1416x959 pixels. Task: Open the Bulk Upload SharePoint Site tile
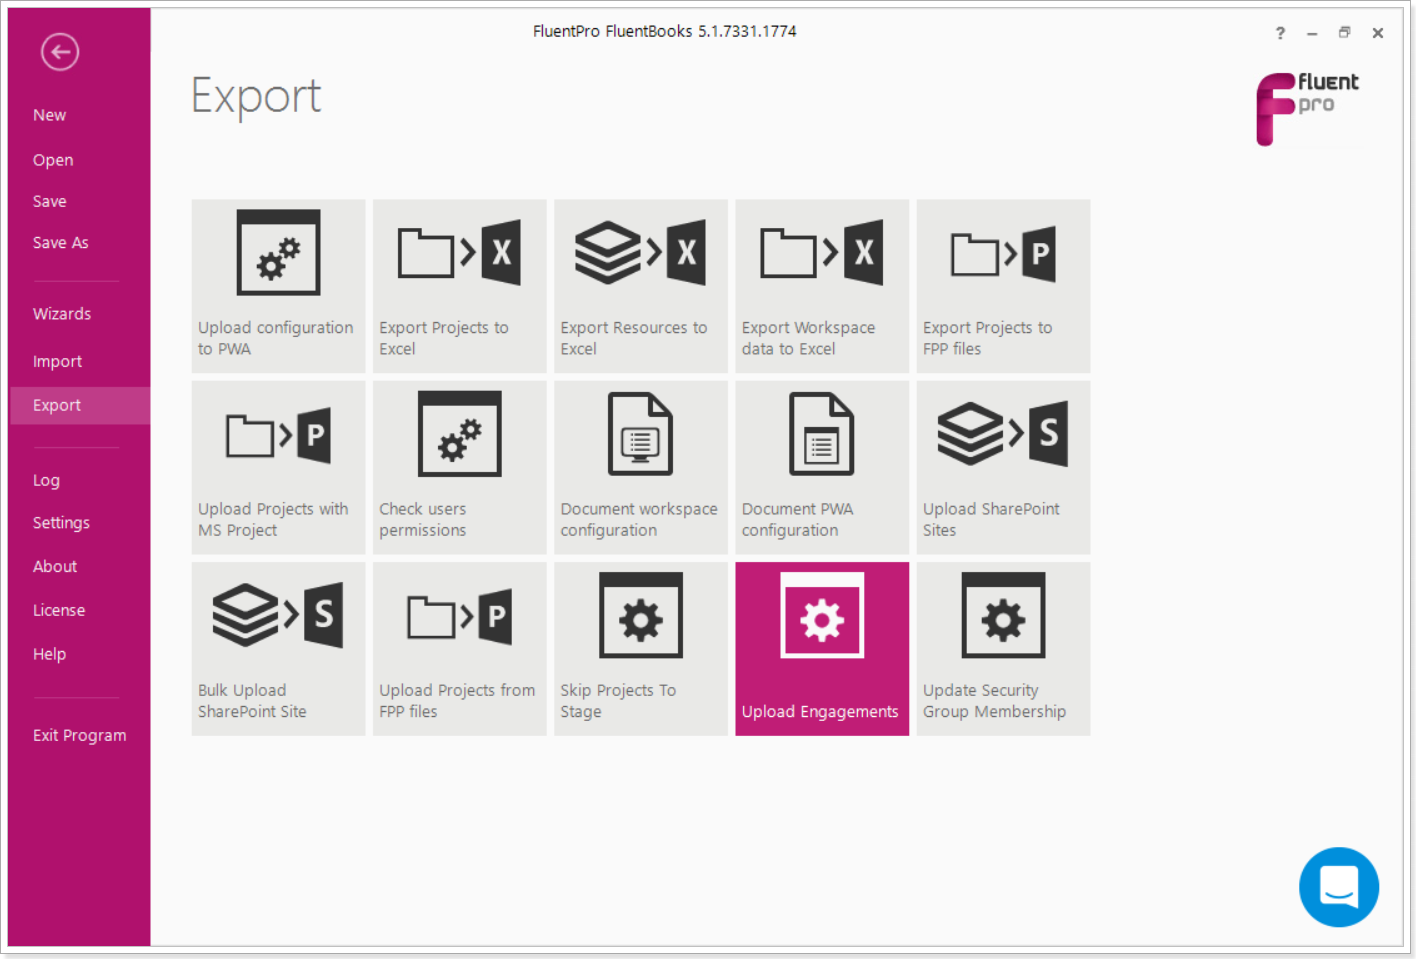coord(278,649)
